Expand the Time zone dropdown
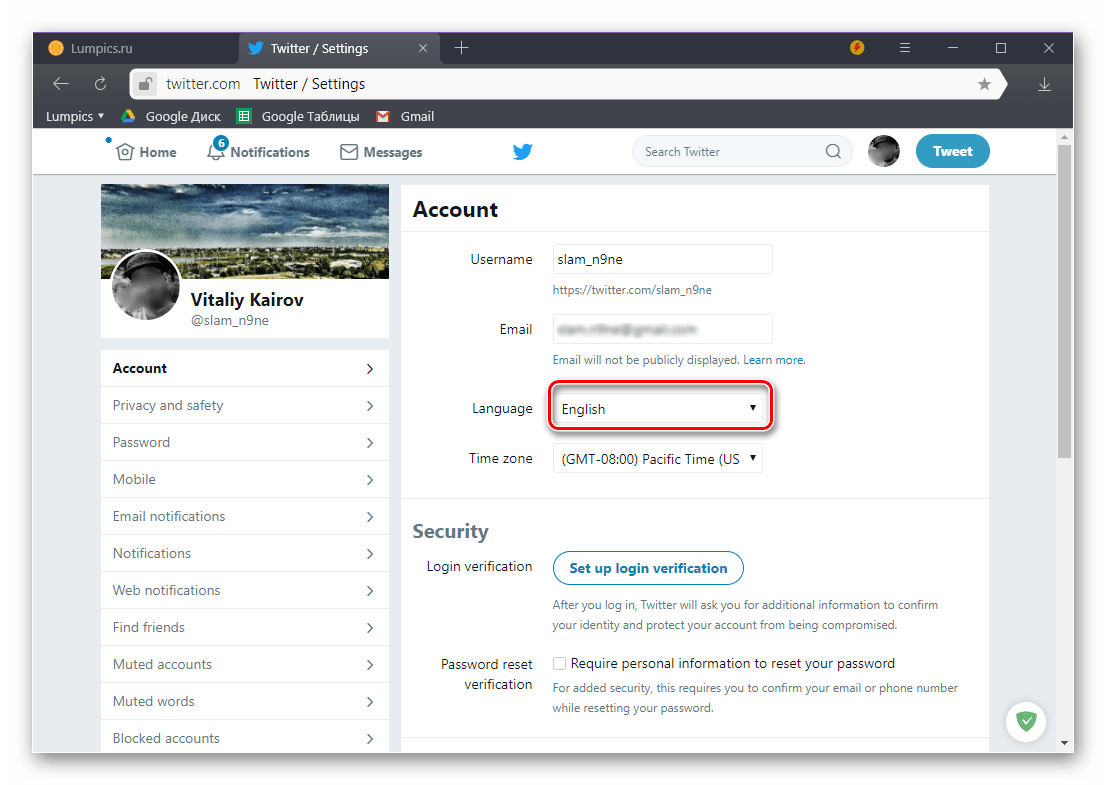The height and width of the screenshot is (785, 1106). click(x=657, y=459)
